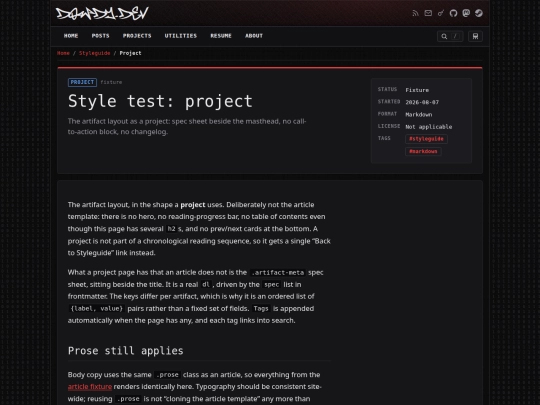Open the Projects nav item
The image size is (540, 405).
point(137,36)
